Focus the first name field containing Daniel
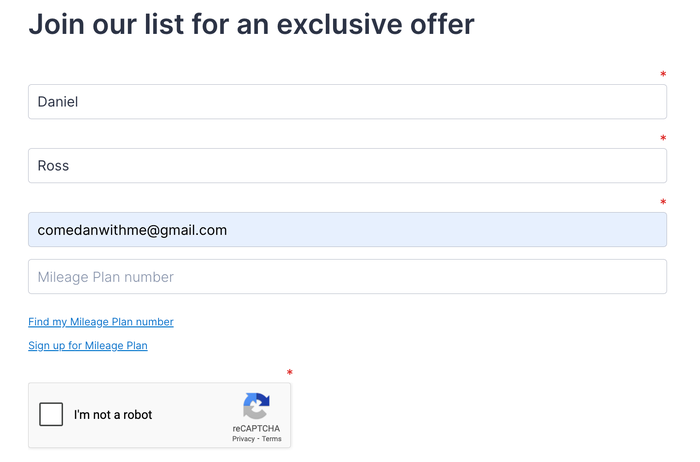700x462 pixels. tap(347, 102)
